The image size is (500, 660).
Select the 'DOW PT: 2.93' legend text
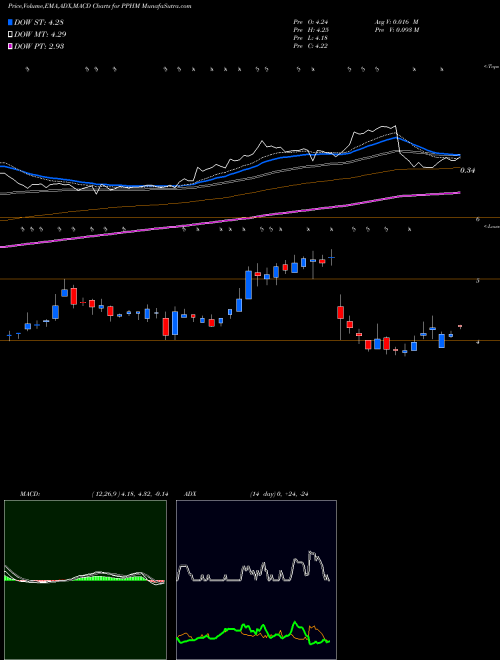pyautogui.click(x=39, y=46)
